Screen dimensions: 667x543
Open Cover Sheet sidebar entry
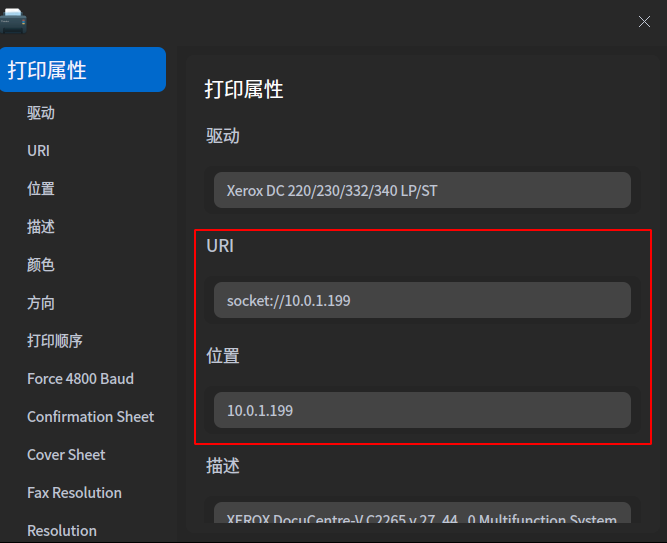click(x=66, y=455)
